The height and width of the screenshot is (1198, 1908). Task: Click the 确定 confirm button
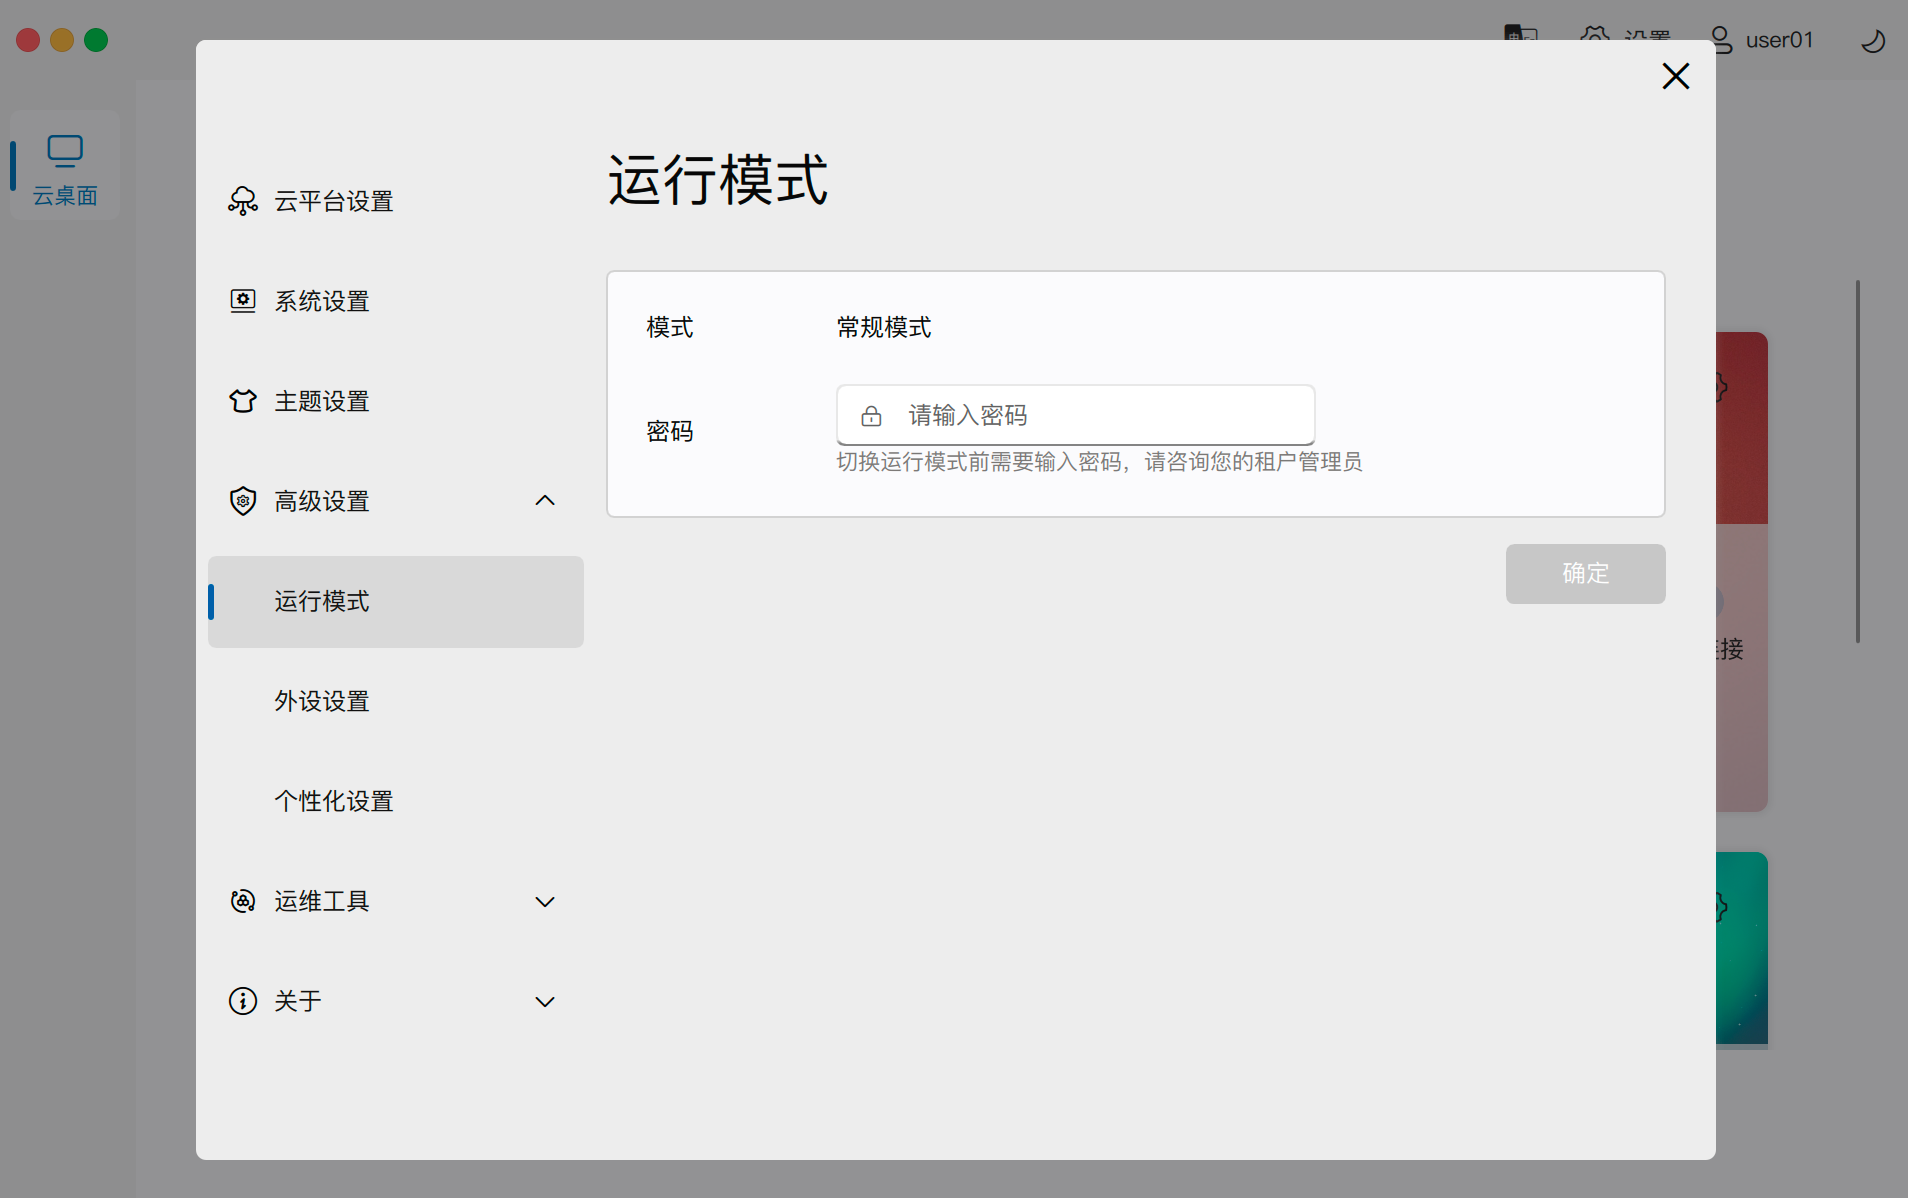coord(1585,574)
